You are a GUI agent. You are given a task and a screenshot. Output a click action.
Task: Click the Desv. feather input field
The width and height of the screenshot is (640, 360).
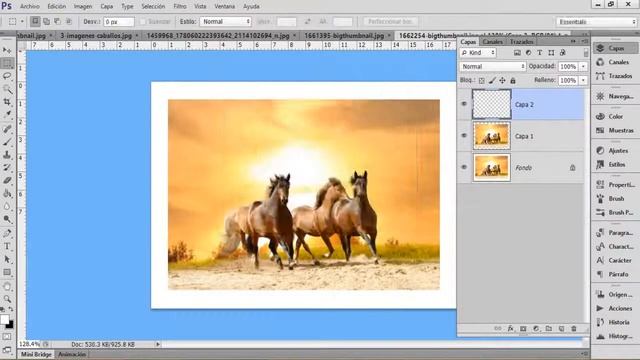[118, 22]
